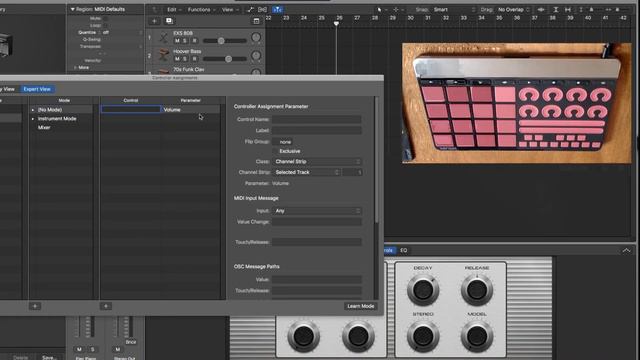Expand the (No Mode) row
Screen dimensions: 640x360
coord(33,110)
